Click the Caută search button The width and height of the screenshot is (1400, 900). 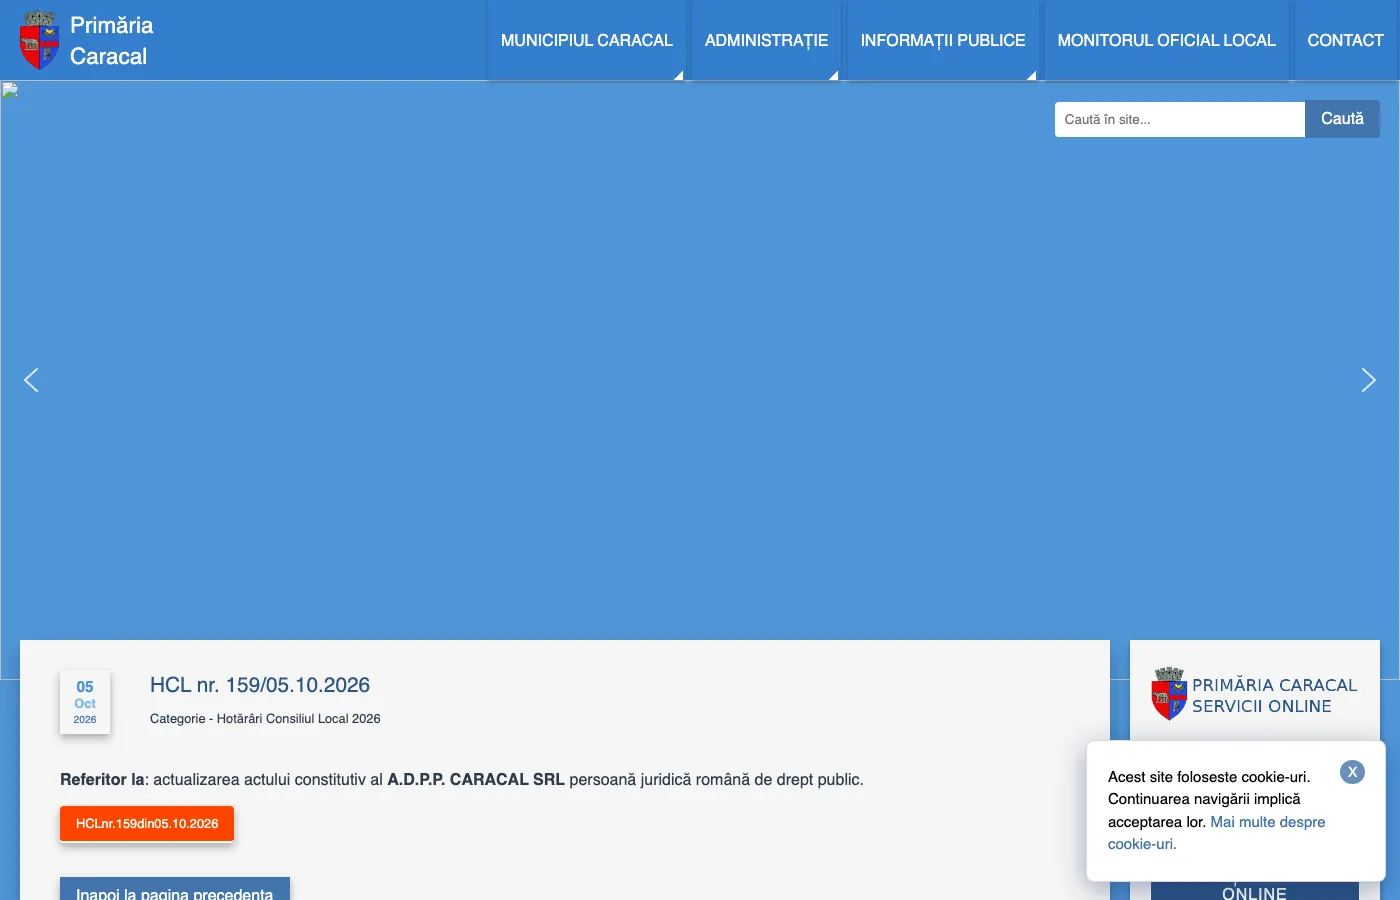click(x=1342, y=119)
